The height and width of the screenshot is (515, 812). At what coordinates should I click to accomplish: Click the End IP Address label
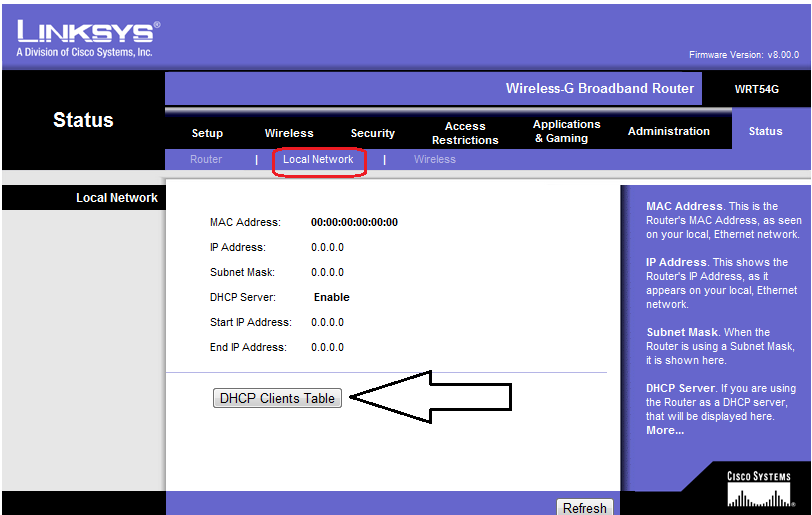tap(248, 347)
